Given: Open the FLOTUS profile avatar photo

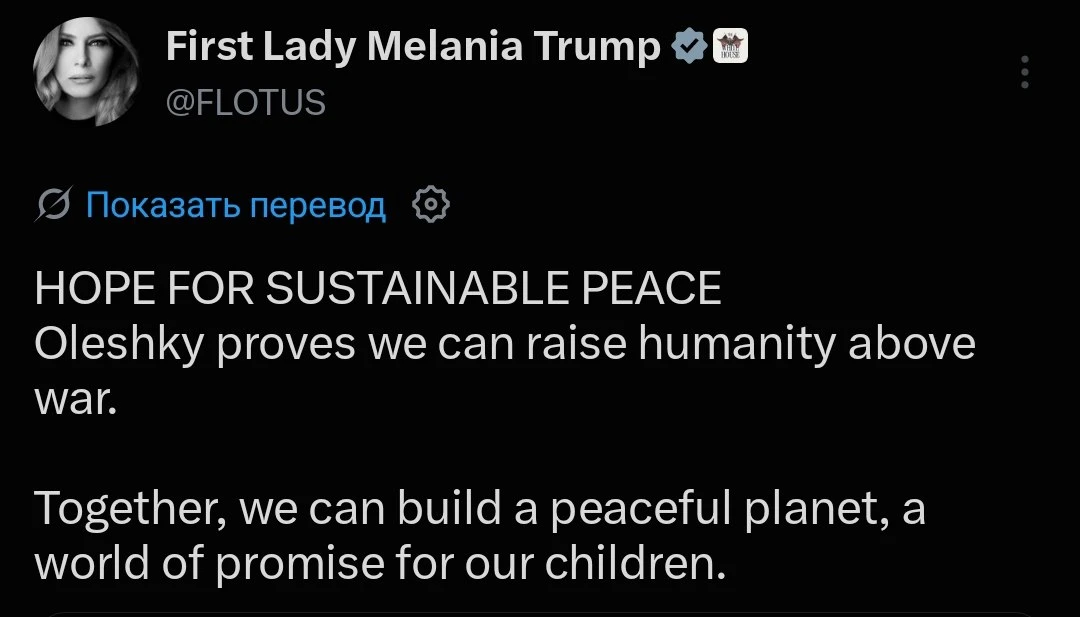Looking at the screenshot, I should (x=85, y=71).
